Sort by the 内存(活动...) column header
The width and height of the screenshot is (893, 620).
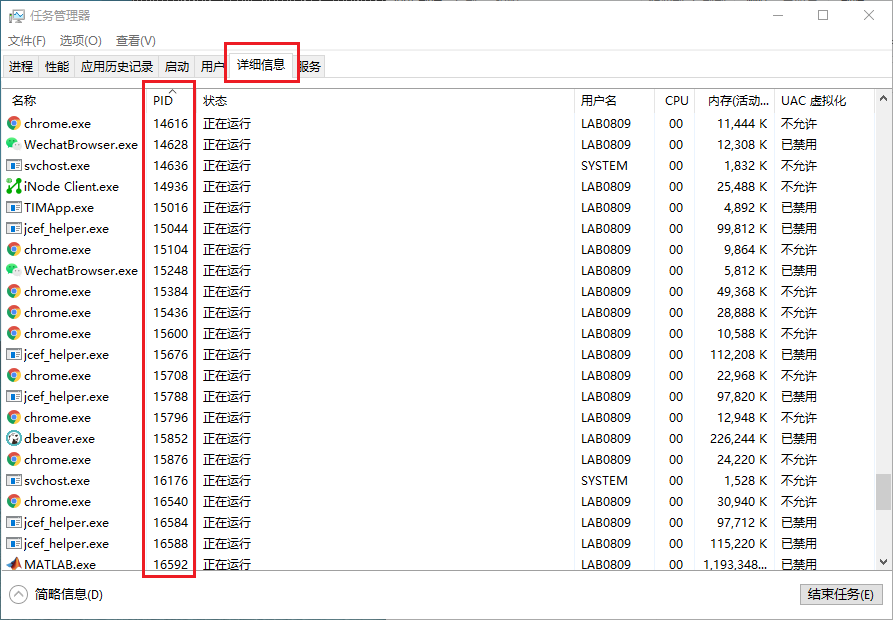[735, 101]
